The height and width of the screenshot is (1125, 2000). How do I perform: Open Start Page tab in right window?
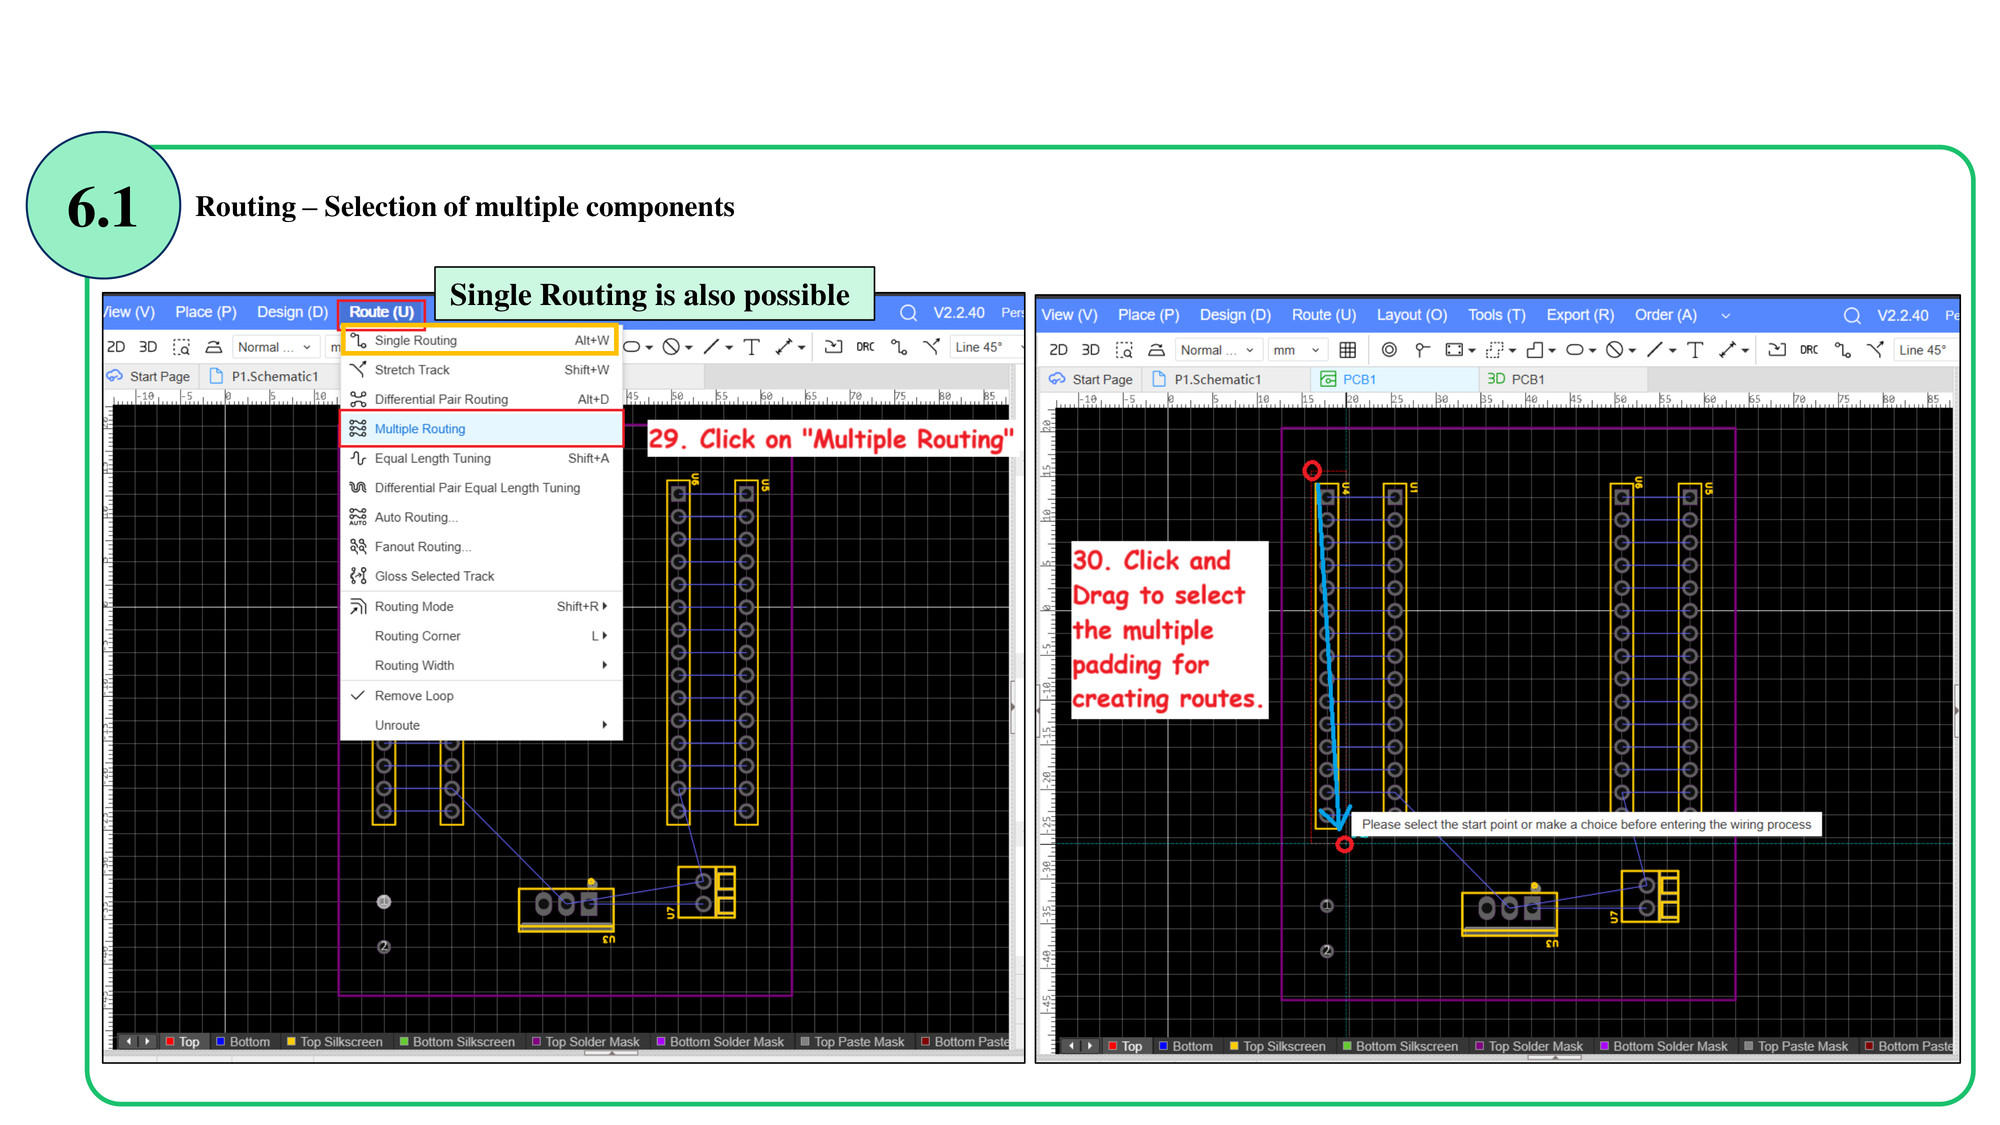coord(1091,380)
